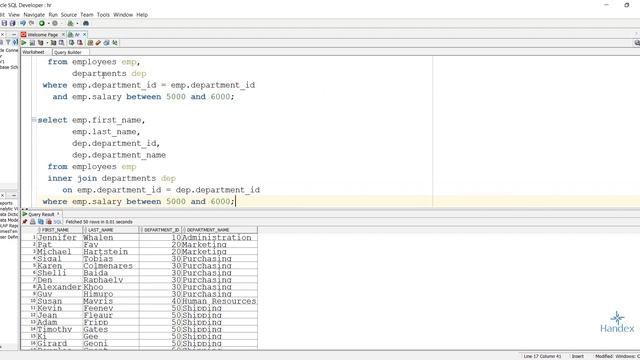Click the Save icon in main toolbar
This screenshot has height=360, width=640.
4,23
